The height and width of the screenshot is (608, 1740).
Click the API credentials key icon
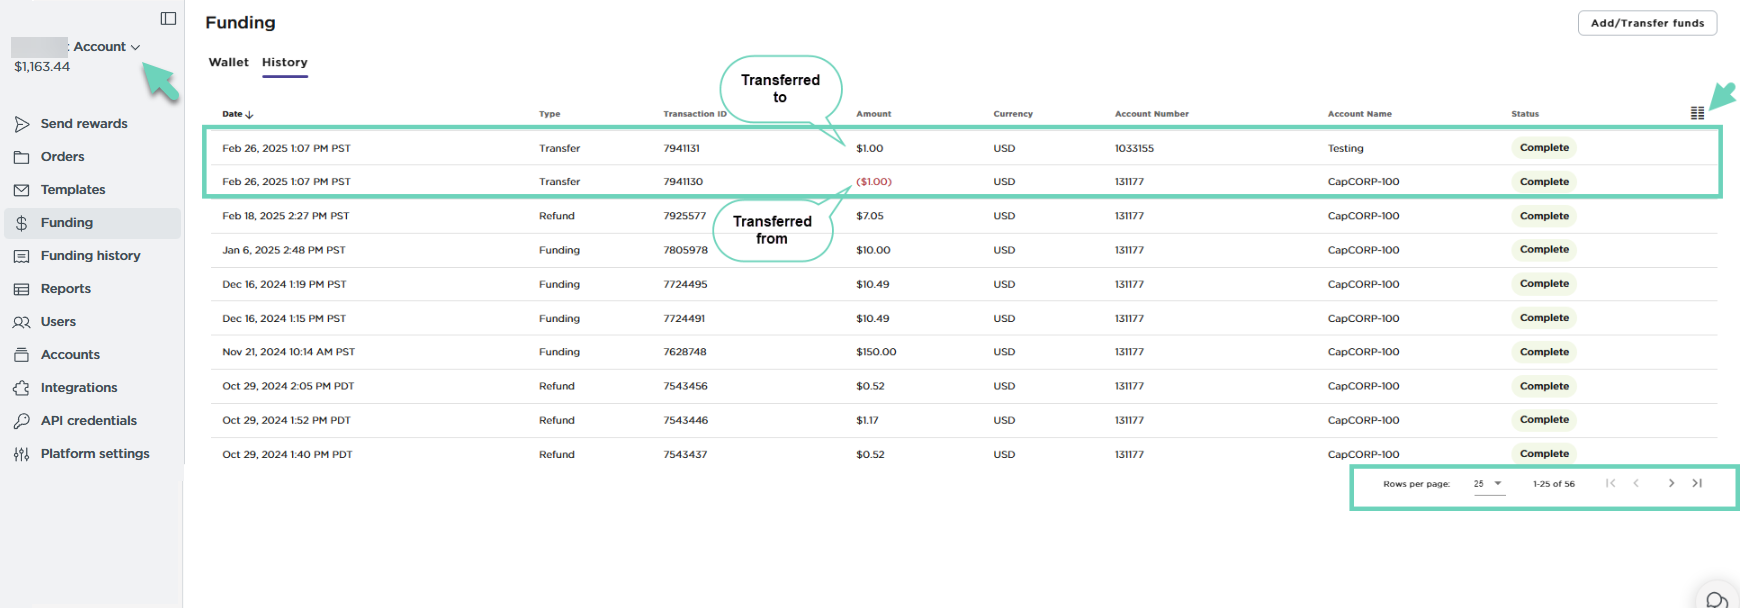22,421
